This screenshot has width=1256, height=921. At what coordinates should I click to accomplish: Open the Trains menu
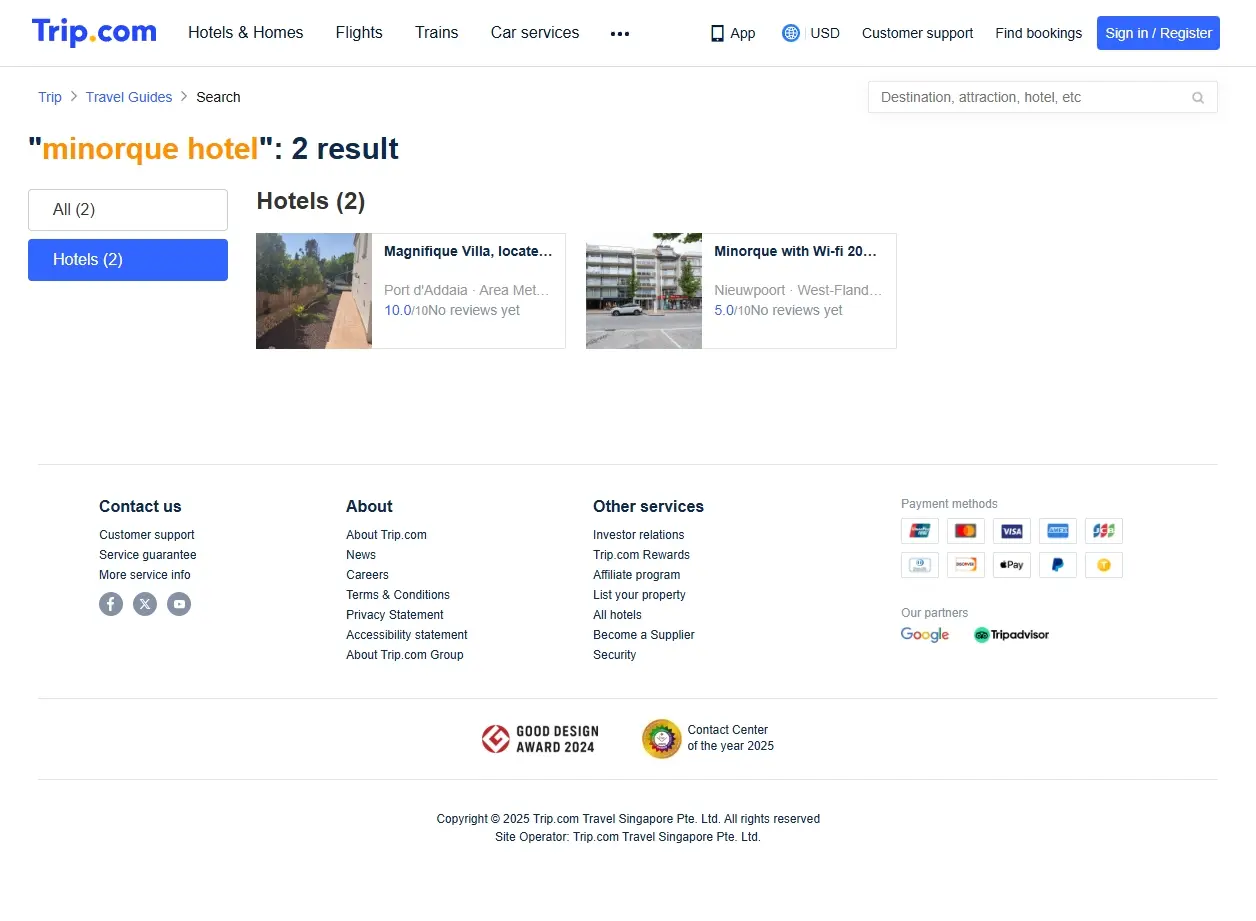coord(437,33)
